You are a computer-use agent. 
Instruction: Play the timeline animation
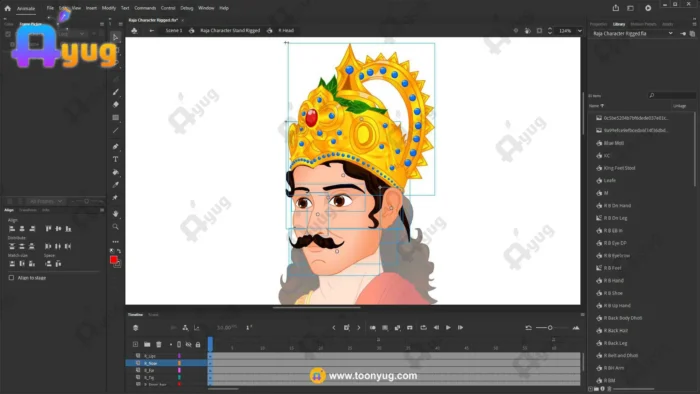click(x=448, y=328)
